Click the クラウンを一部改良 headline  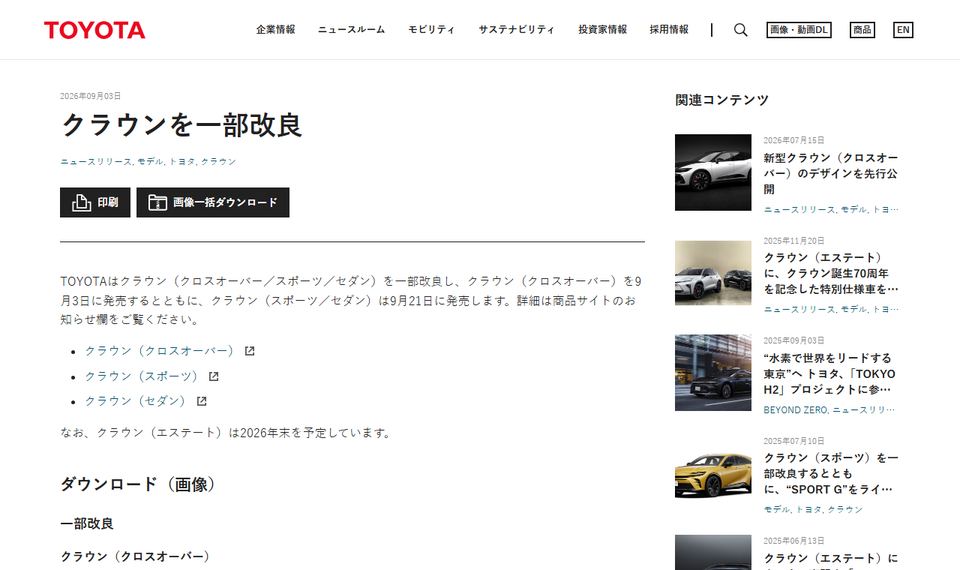click(x=181, y=125)
